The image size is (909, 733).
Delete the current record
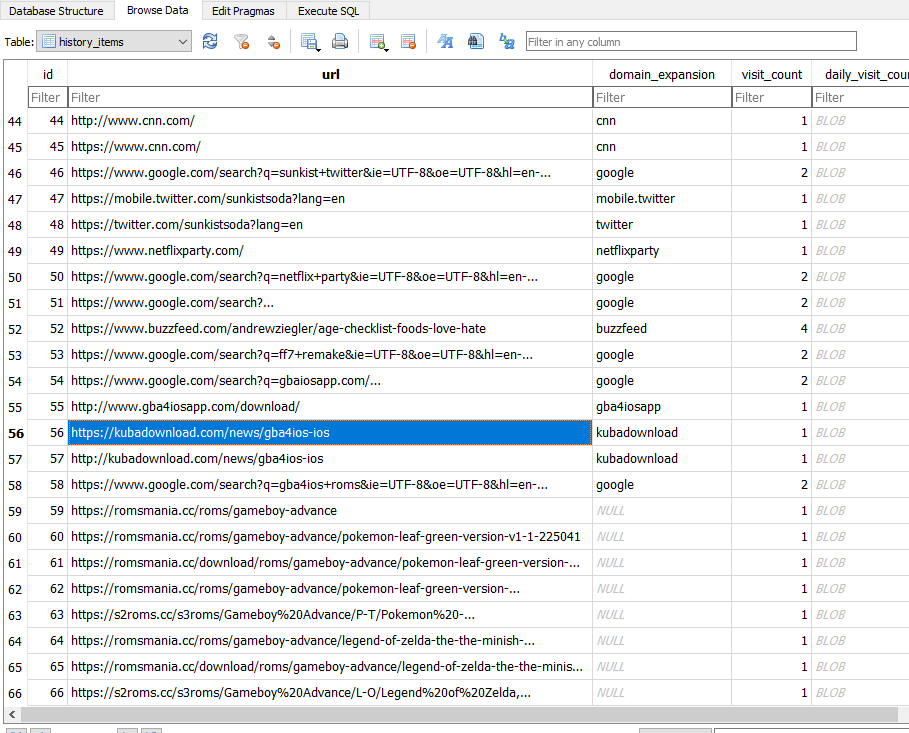tap(408, 41)
